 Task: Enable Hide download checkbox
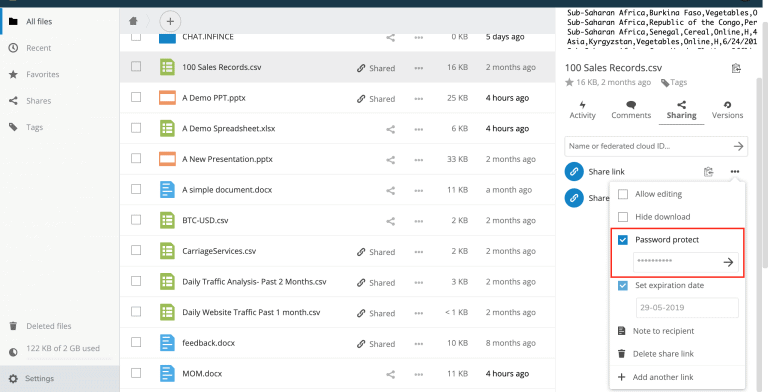(623, 217)
